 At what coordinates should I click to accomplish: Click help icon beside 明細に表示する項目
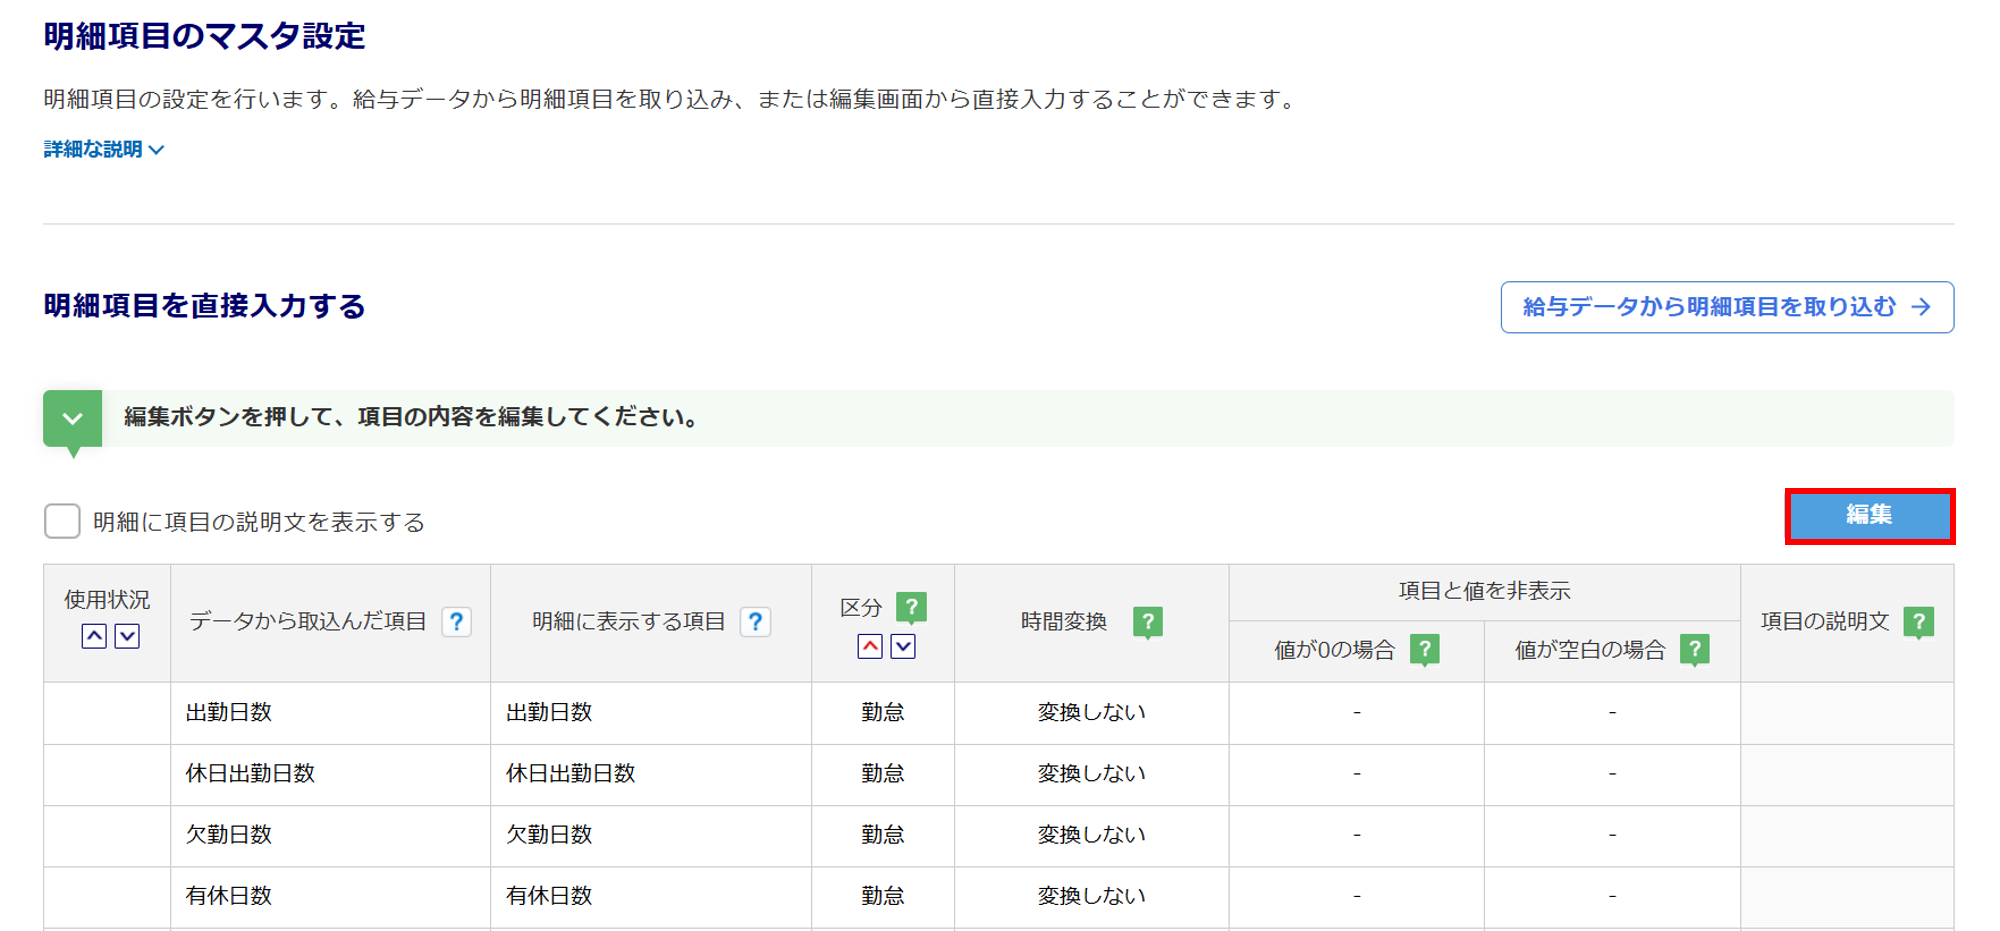coord(755,622)
